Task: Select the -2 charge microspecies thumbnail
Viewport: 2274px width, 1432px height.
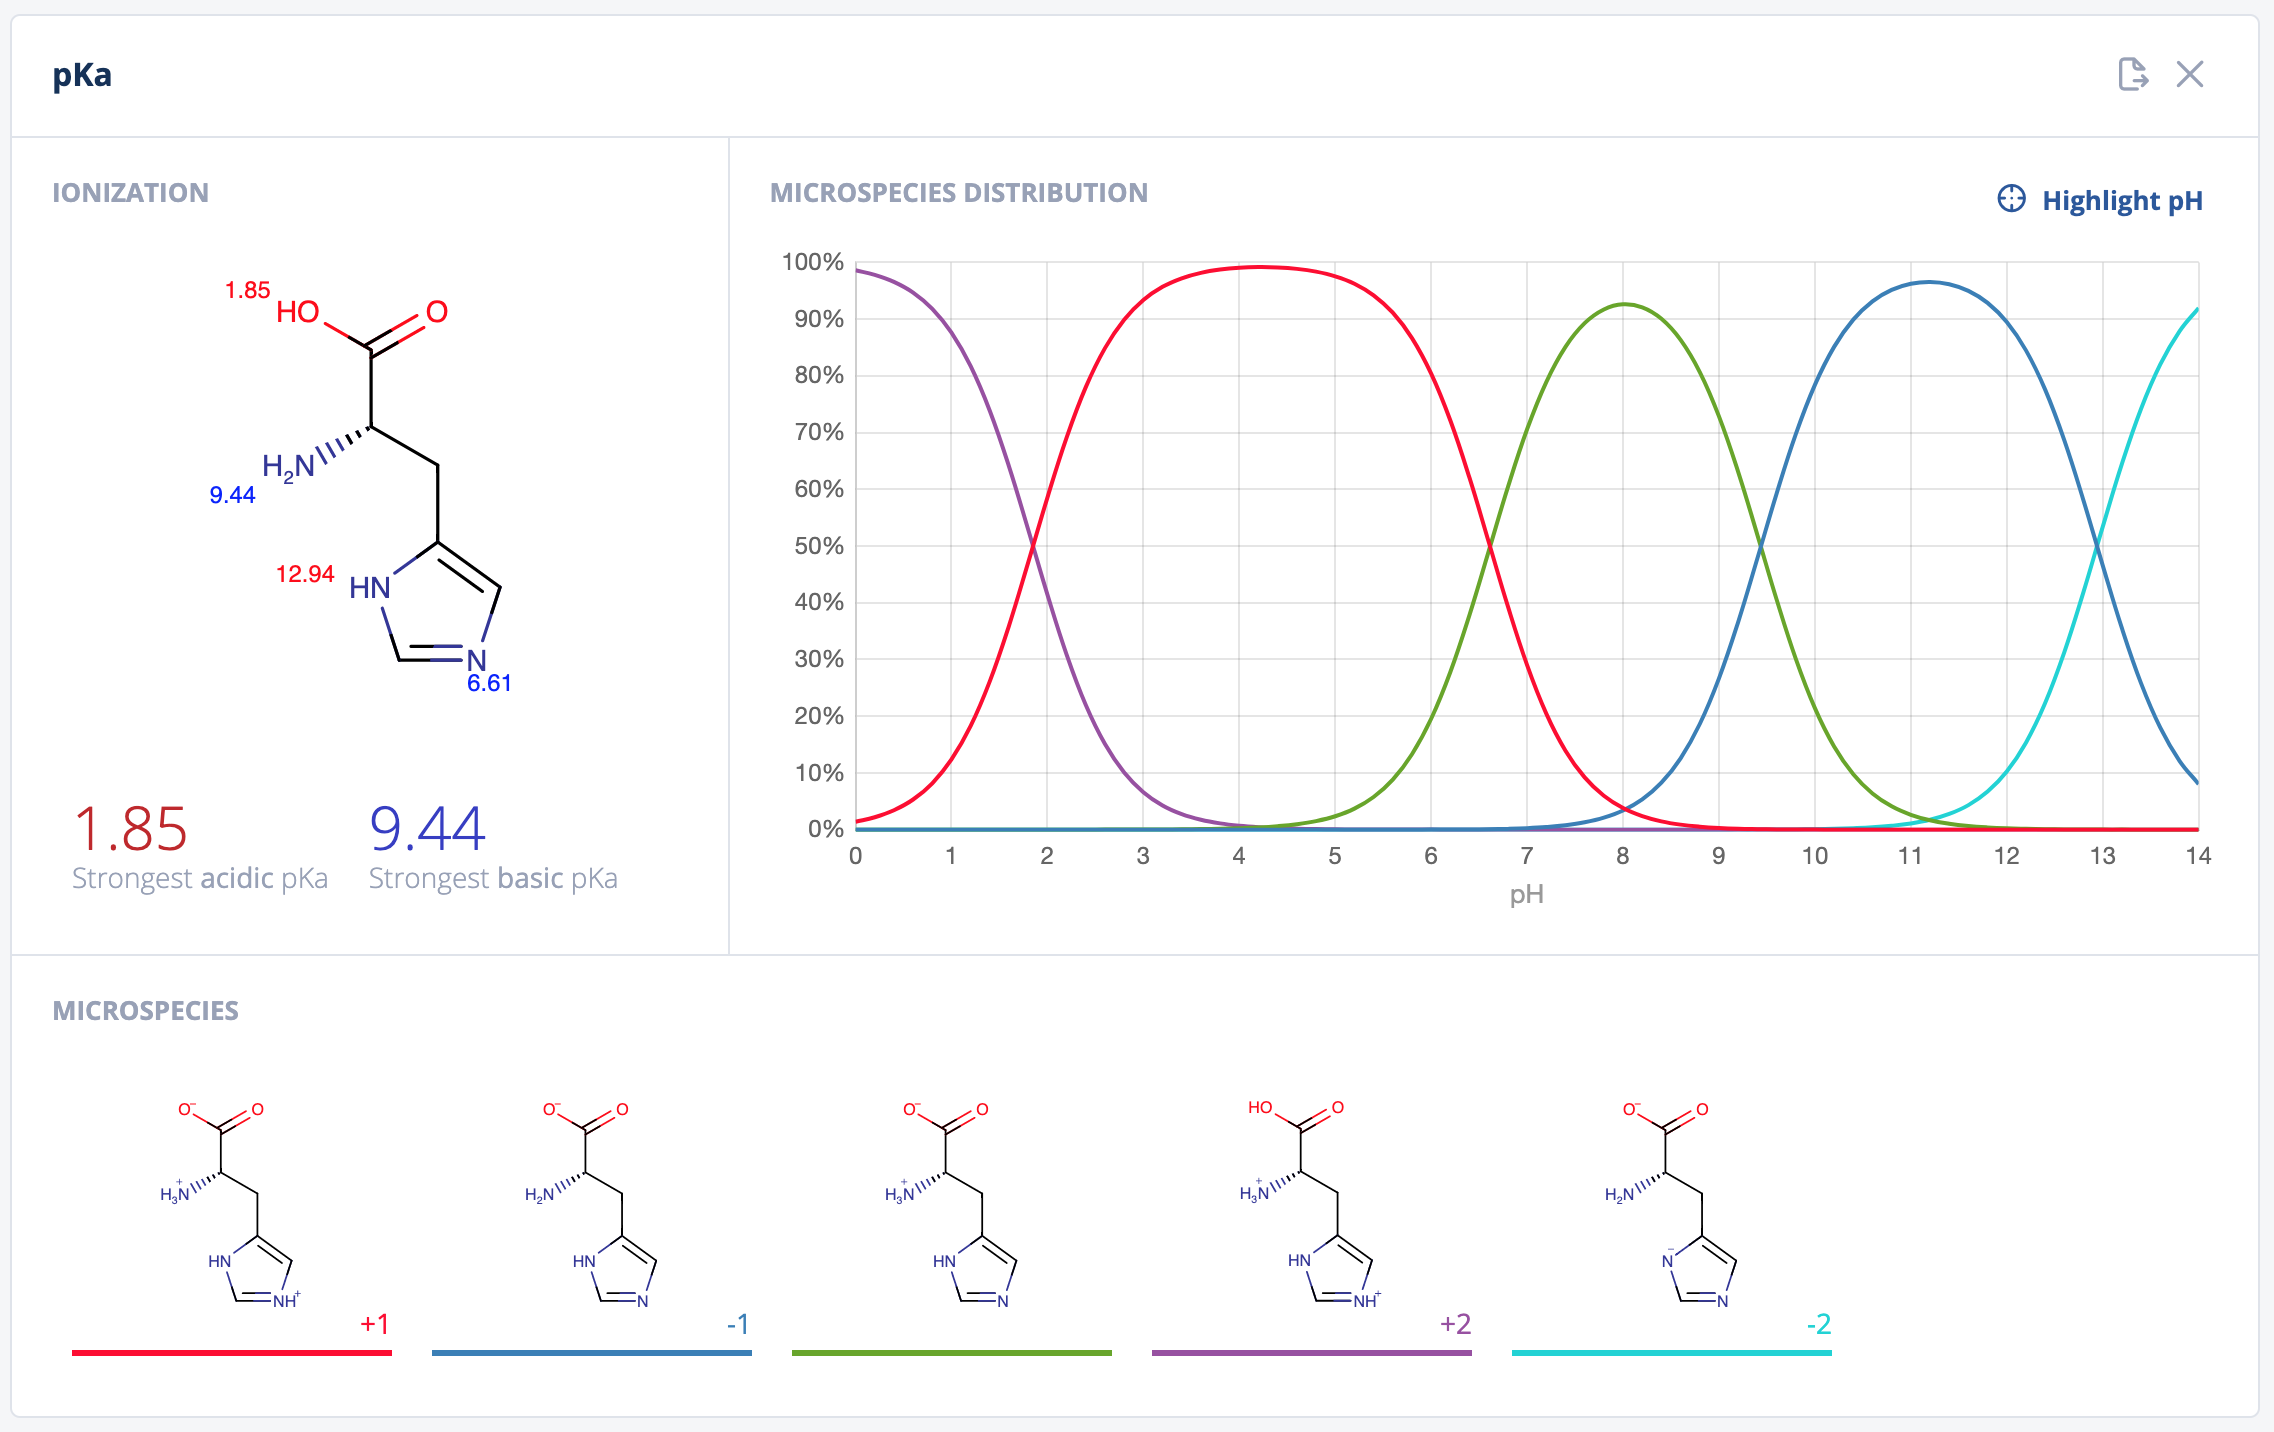Action: coord(1671,1205)
